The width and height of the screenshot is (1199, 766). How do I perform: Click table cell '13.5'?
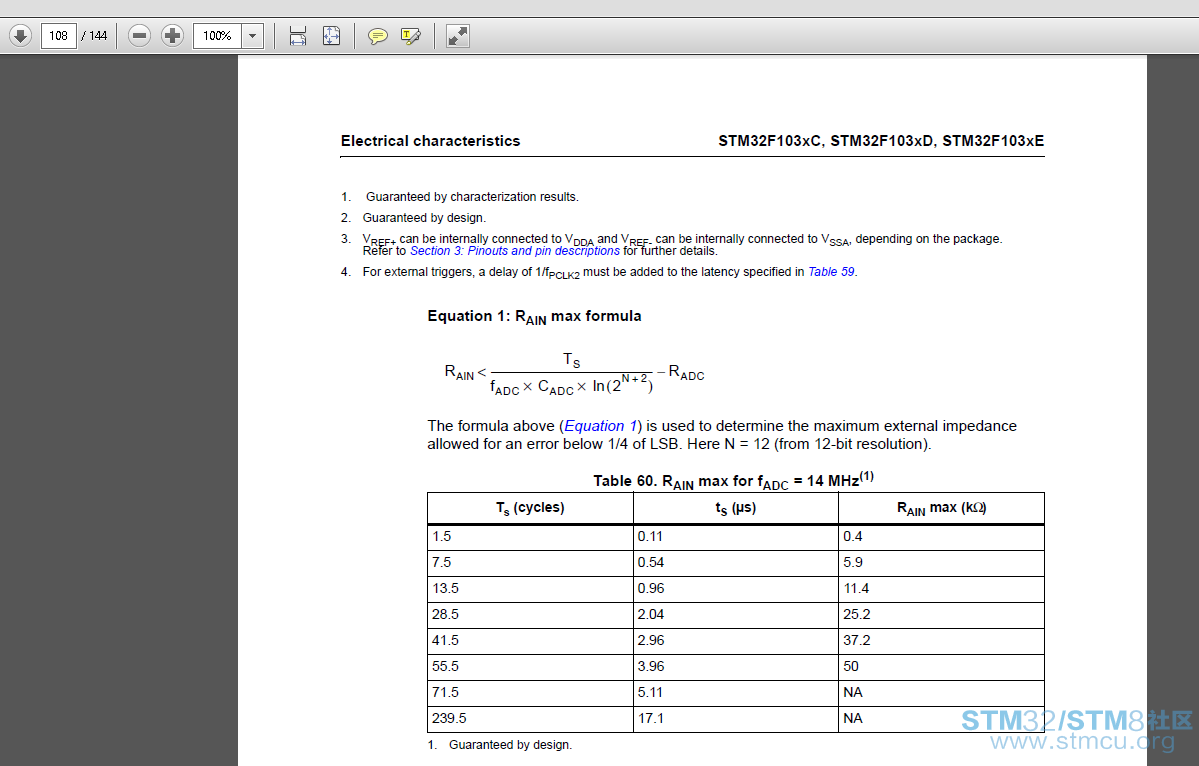point(530,589)
